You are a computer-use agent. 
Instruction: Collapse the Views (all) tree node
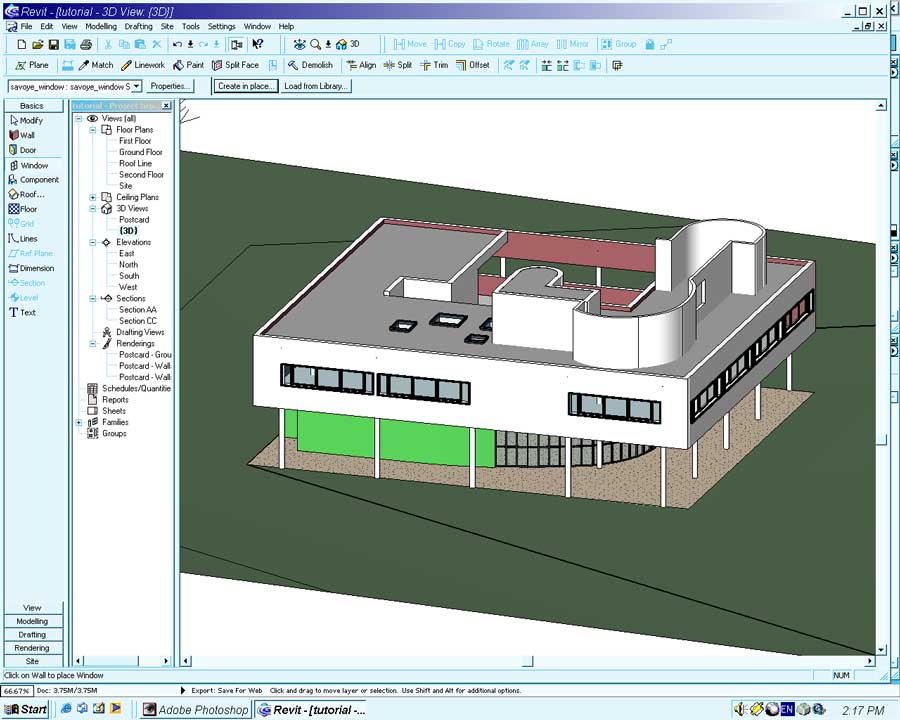tap(79, 118)
